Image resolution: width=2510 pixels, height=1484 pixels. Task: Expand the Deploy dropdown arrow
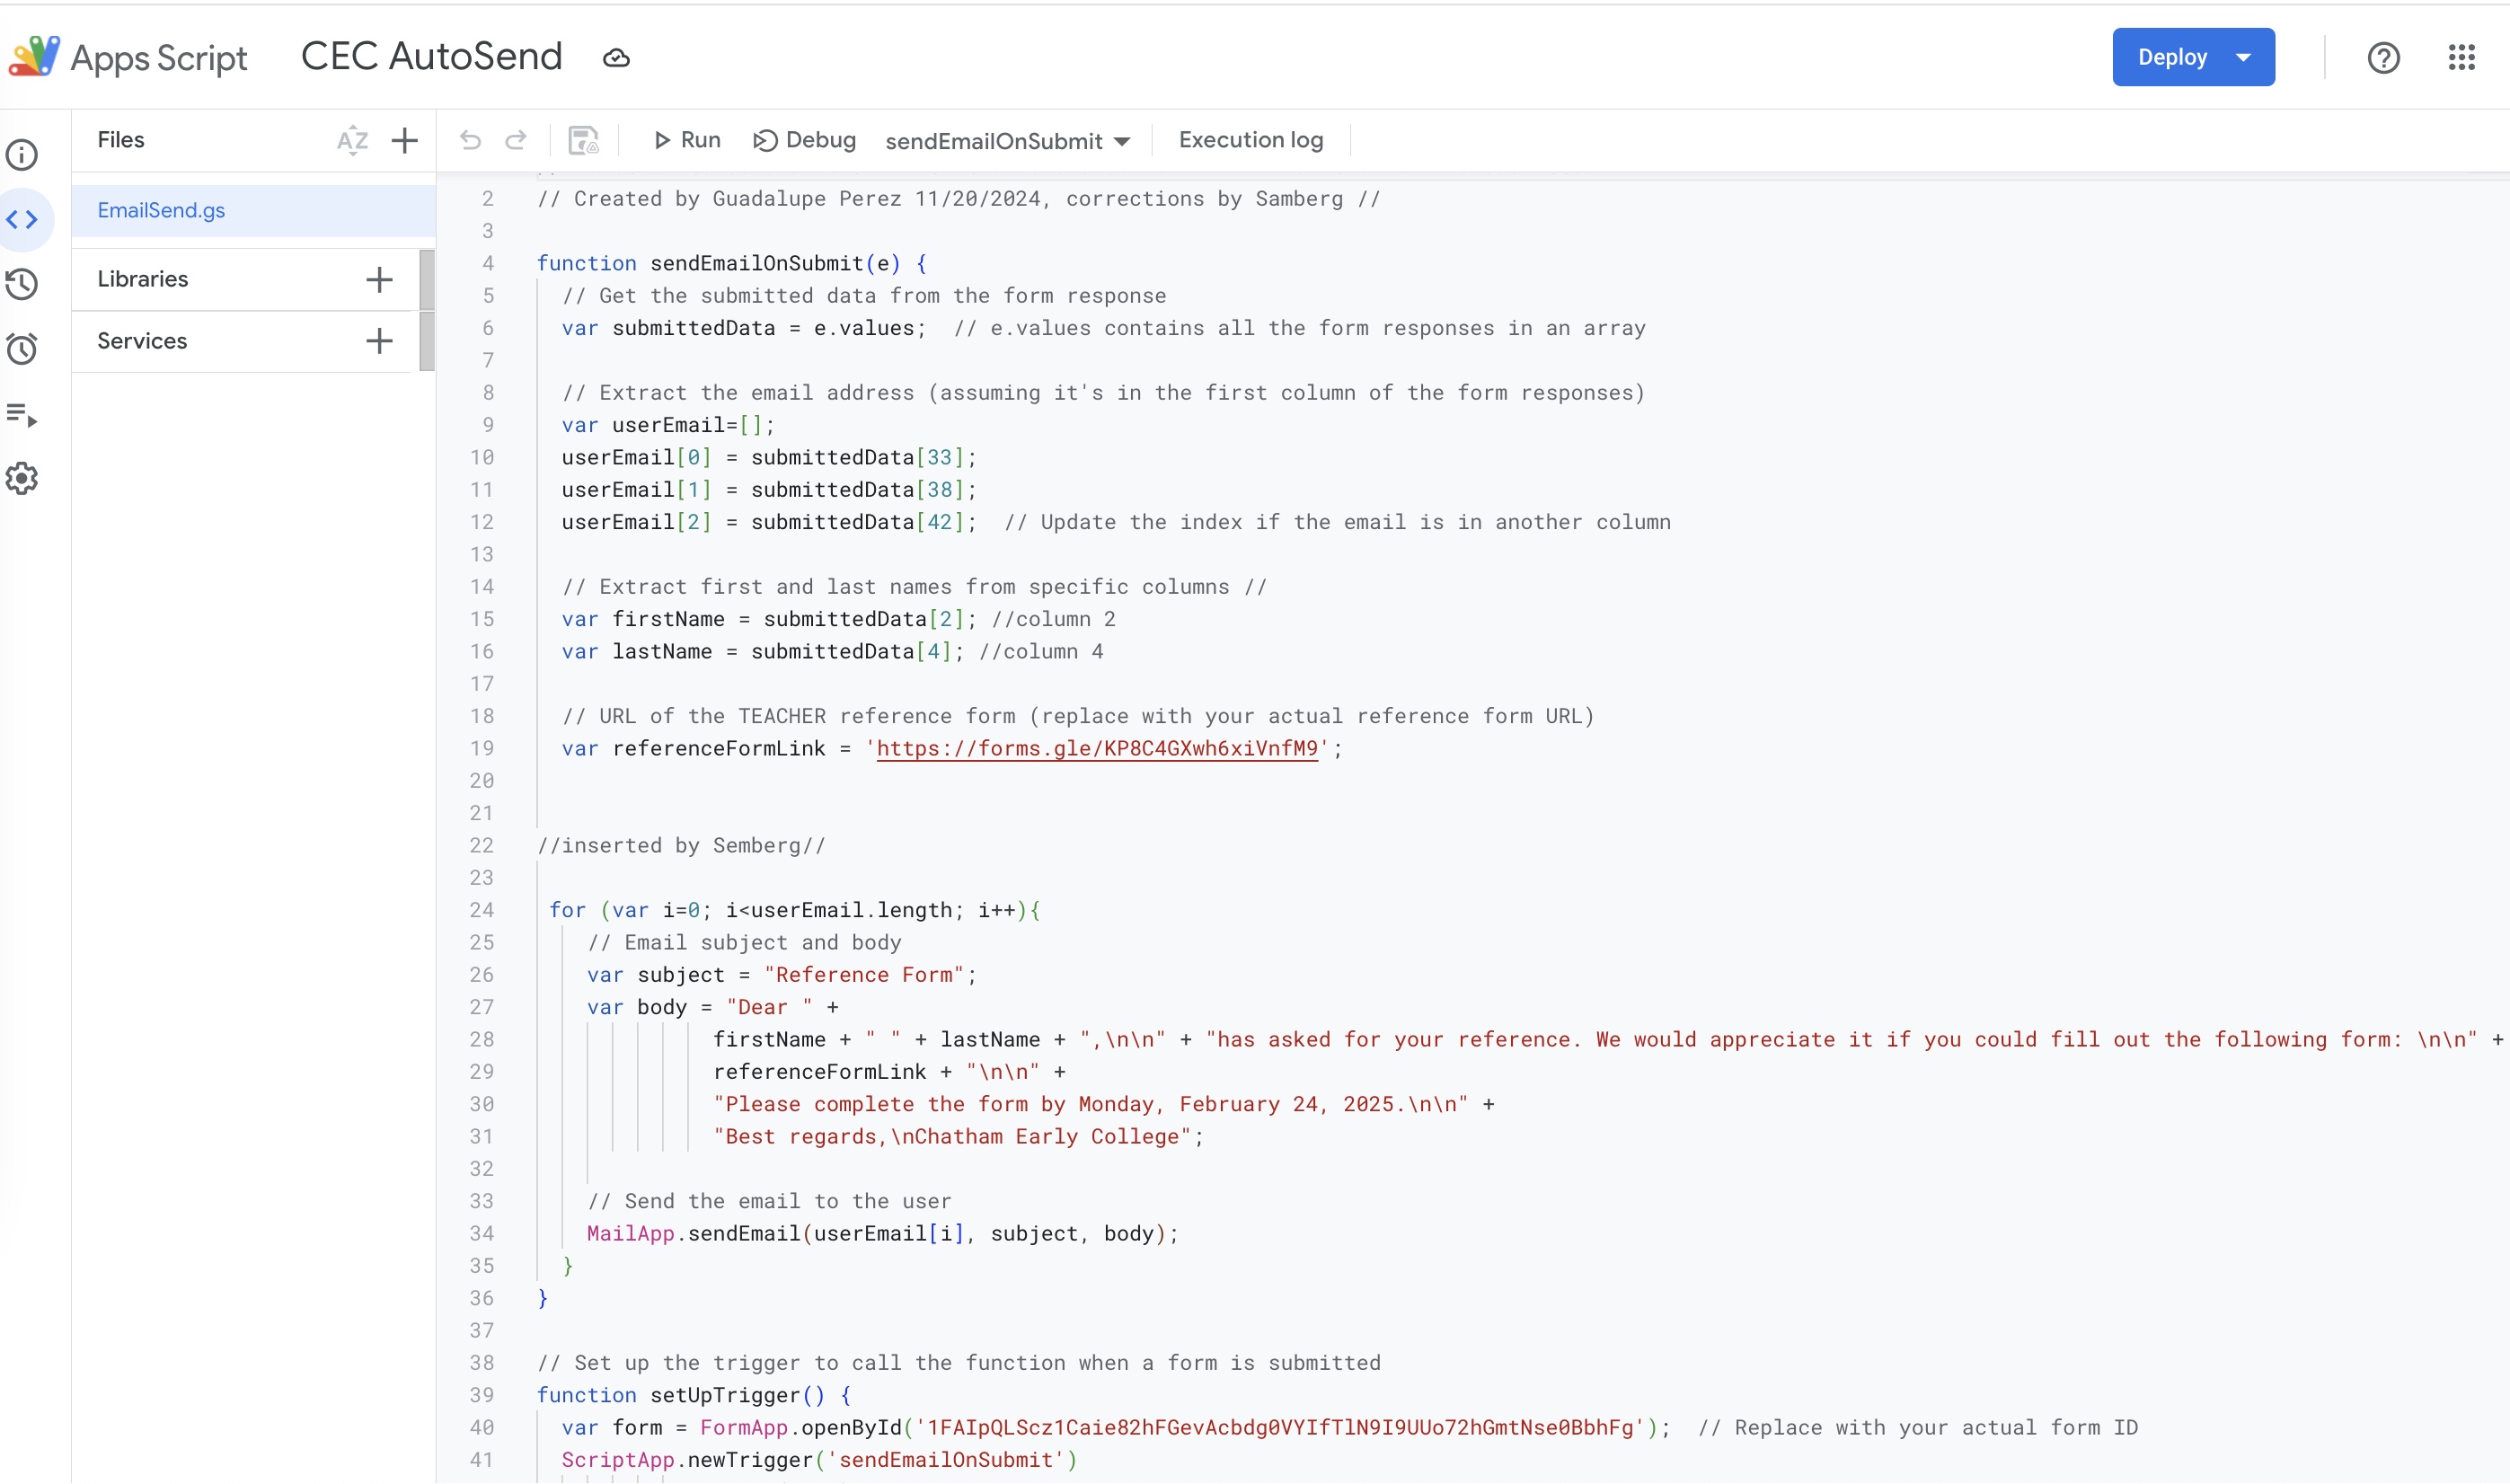click(2243, 57)
